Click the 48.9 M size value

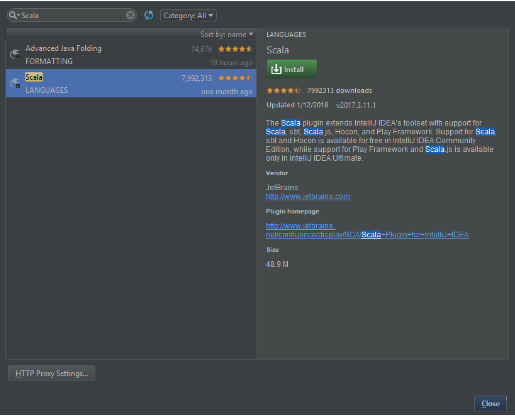(x=277, y=264)
